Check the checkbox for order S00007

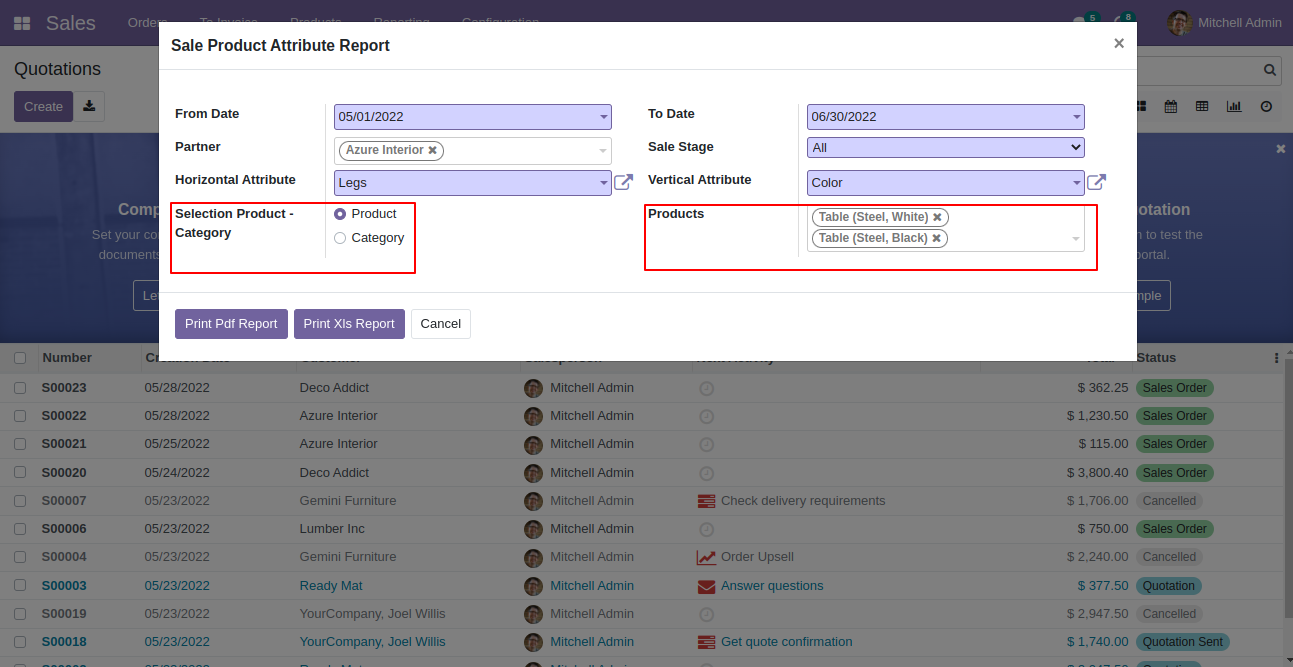coord(20,501)
